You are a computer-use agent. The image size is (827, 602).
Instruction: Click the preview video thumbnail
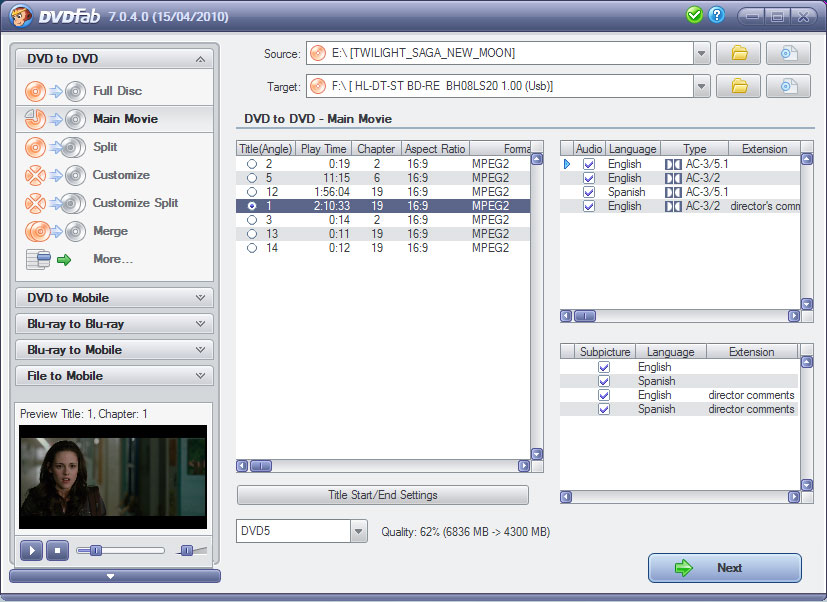tap(113, 477)
